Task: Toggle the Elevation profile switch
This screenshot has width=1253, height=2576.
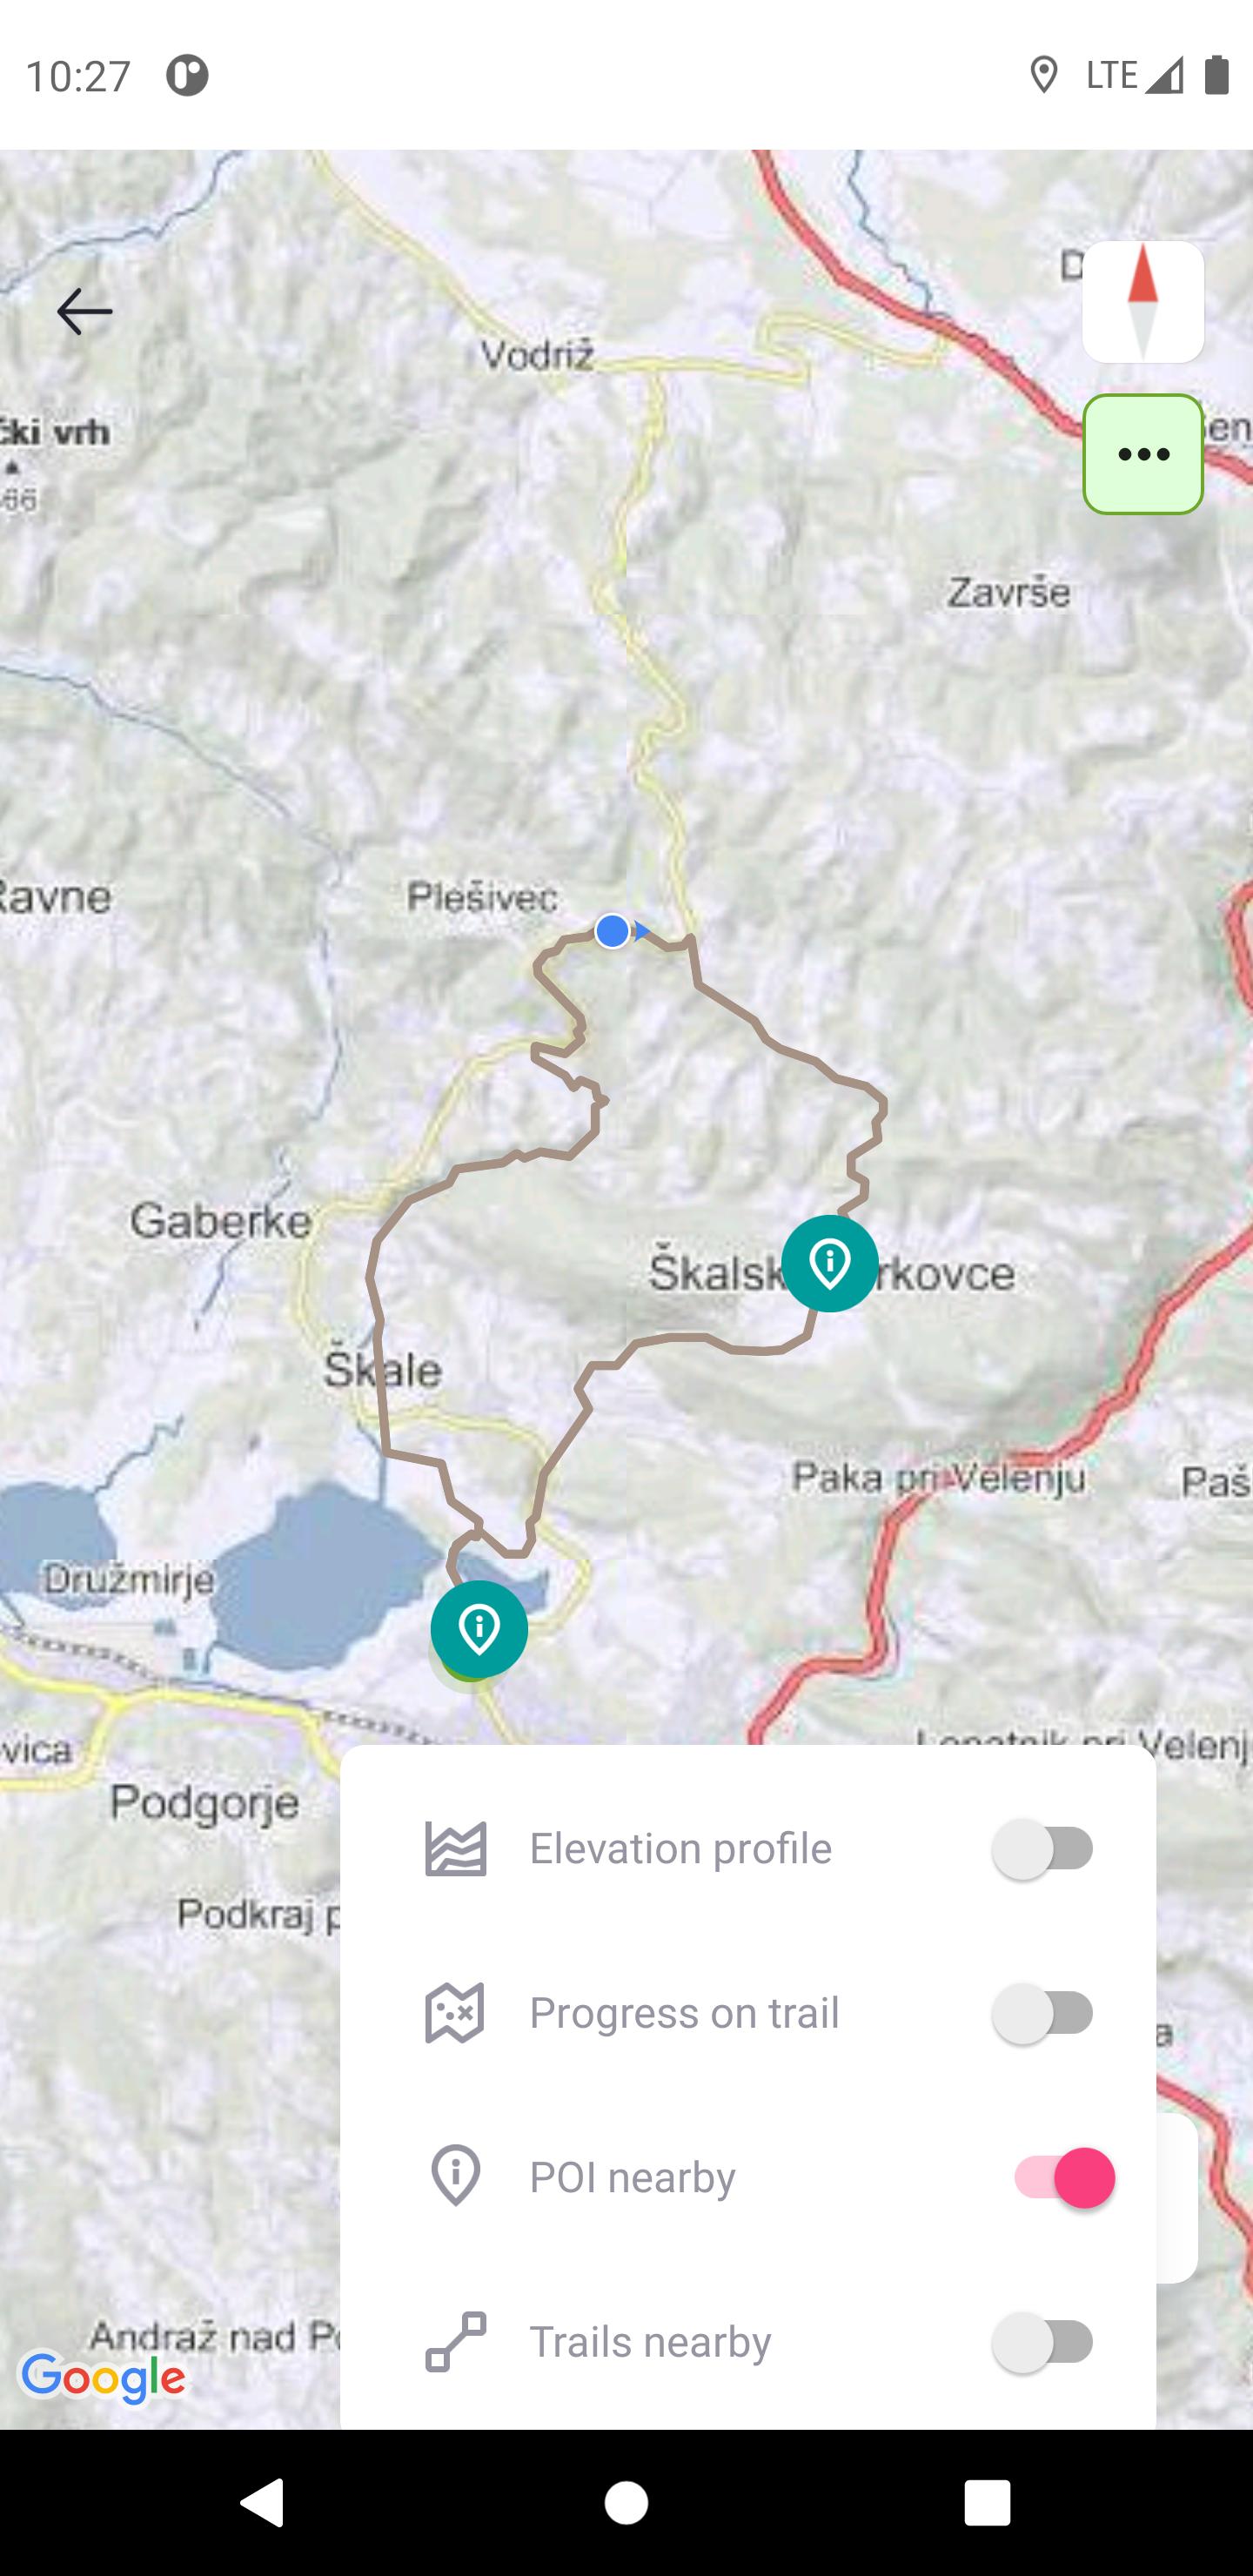Action: coord(1043,1849)
